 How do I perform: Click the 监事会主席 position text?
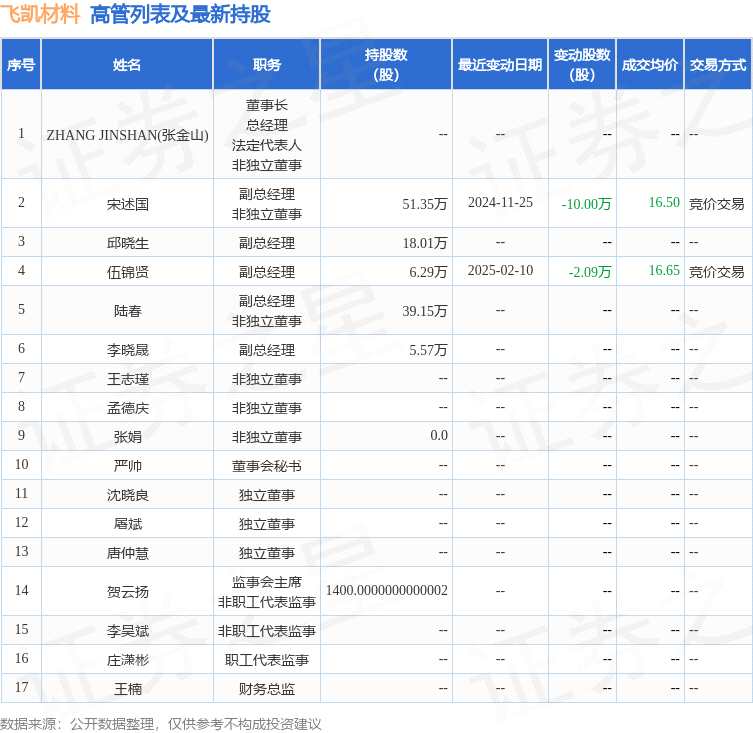point(267,582)
